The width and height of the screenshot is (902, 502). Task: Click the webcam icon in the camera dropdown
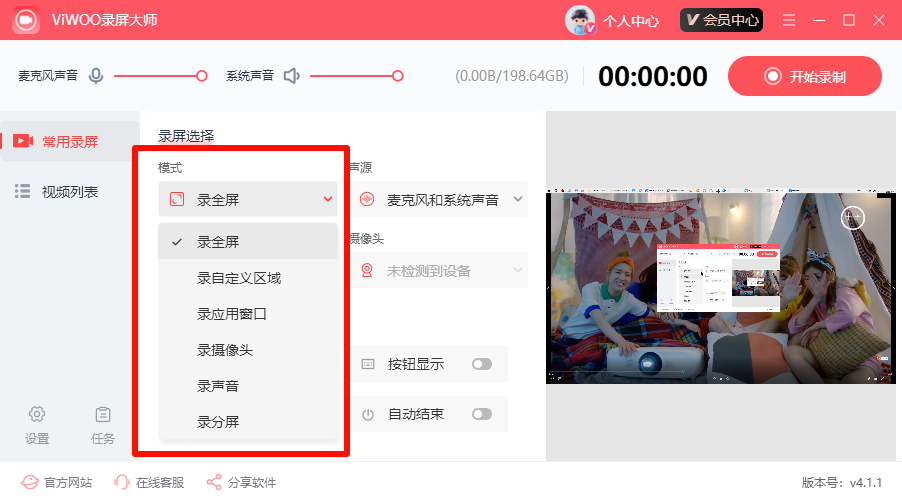367,270
